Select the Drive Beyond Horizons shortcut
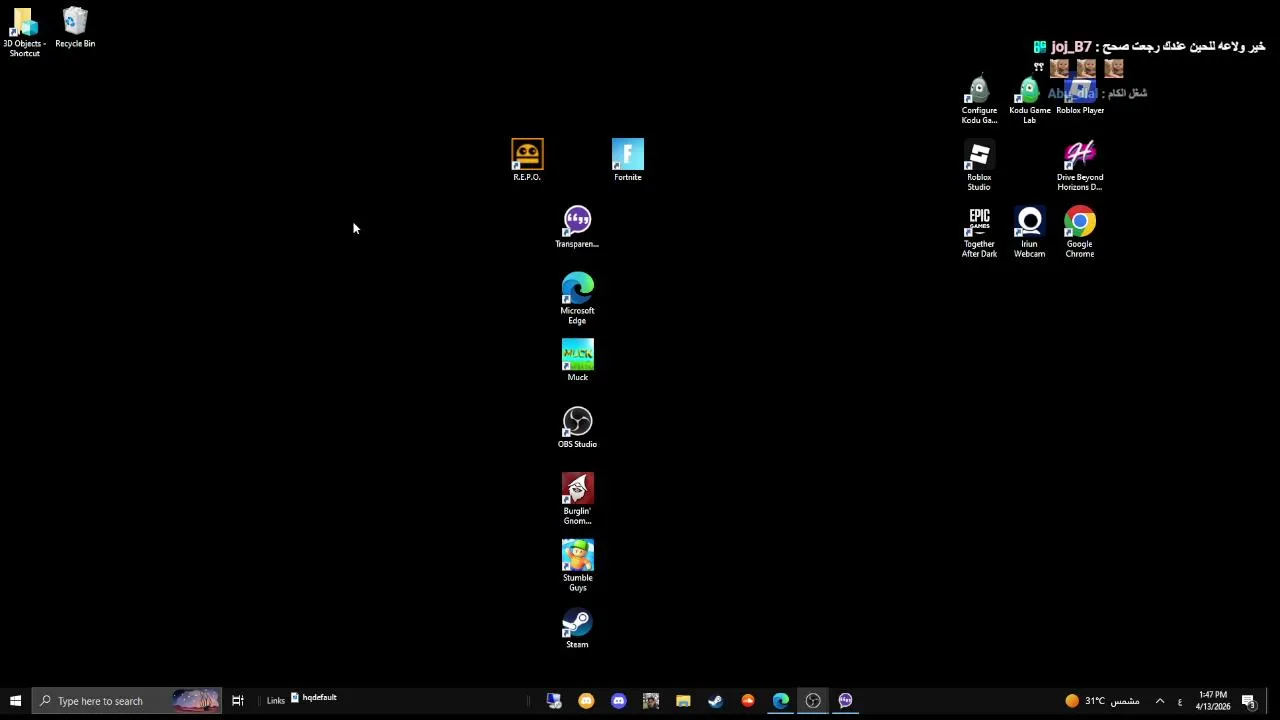 click(x=1080, y=166)
